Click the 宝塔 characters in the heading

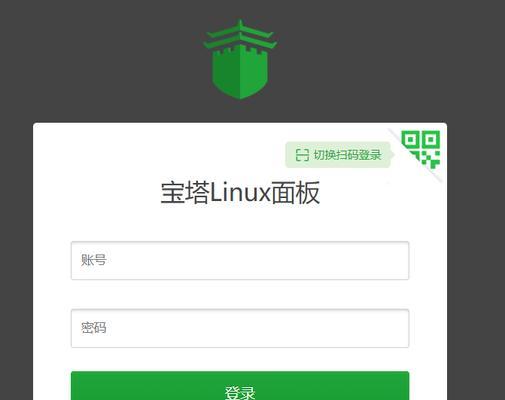(185, 193)
